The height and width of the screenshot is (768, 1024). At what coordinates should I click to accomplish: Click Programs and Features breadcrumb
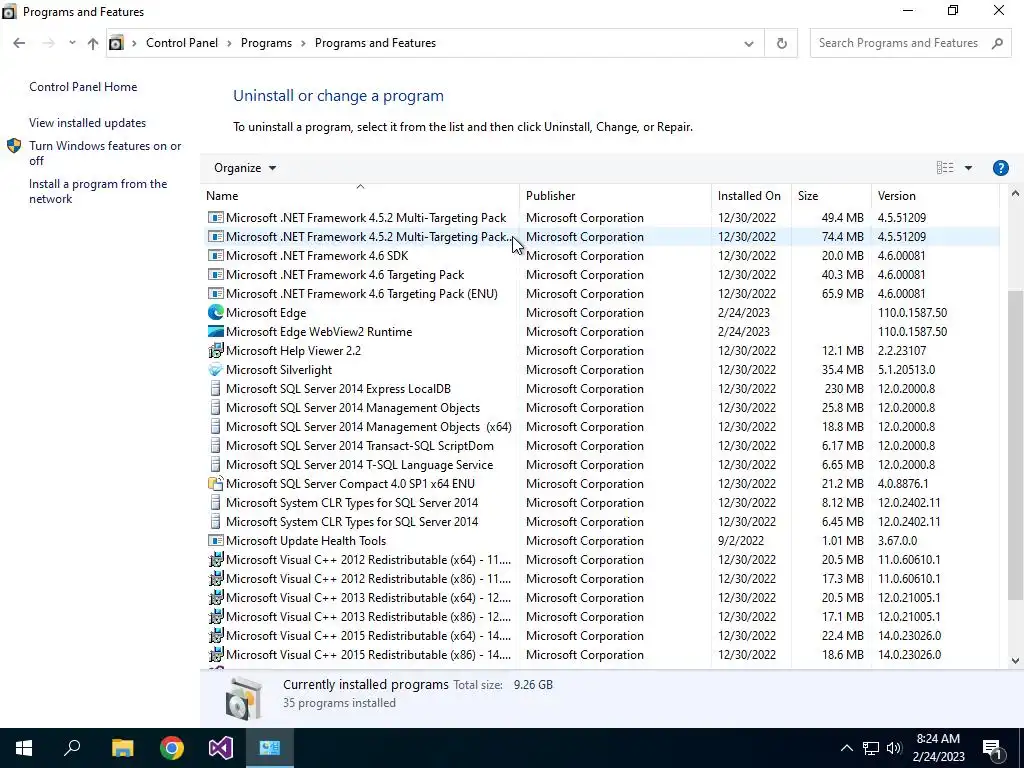click(376, 43)
